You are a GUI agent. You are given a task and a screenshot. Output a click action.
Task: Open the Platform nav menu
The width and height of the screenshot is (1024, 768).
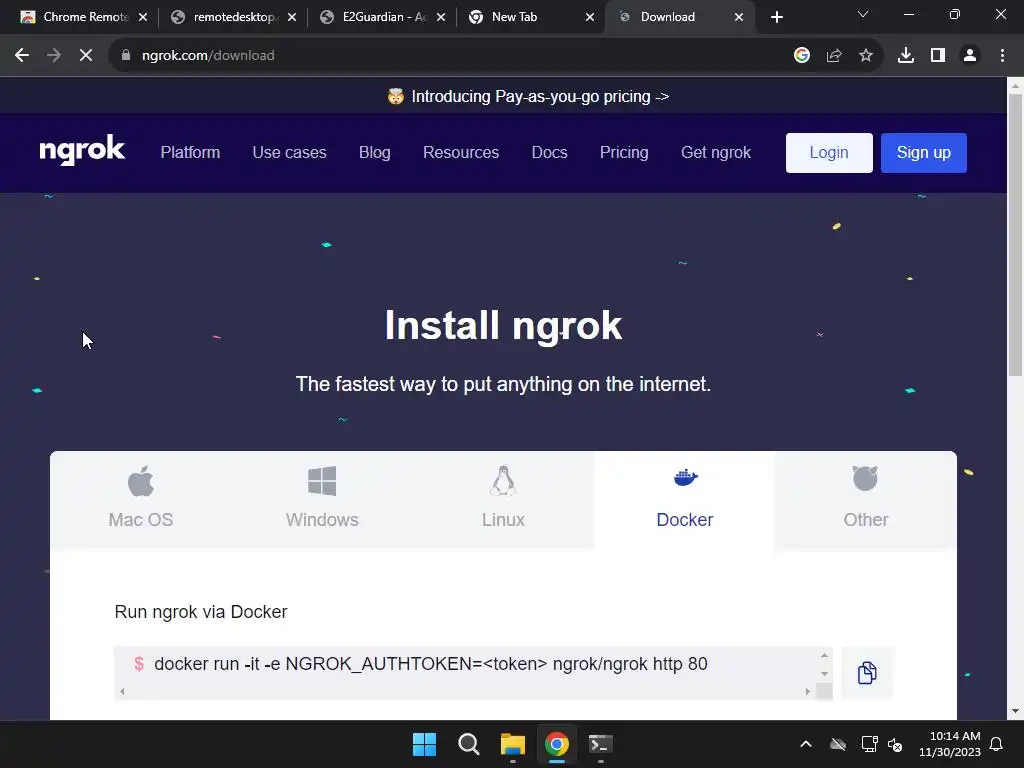coord(190,152)
